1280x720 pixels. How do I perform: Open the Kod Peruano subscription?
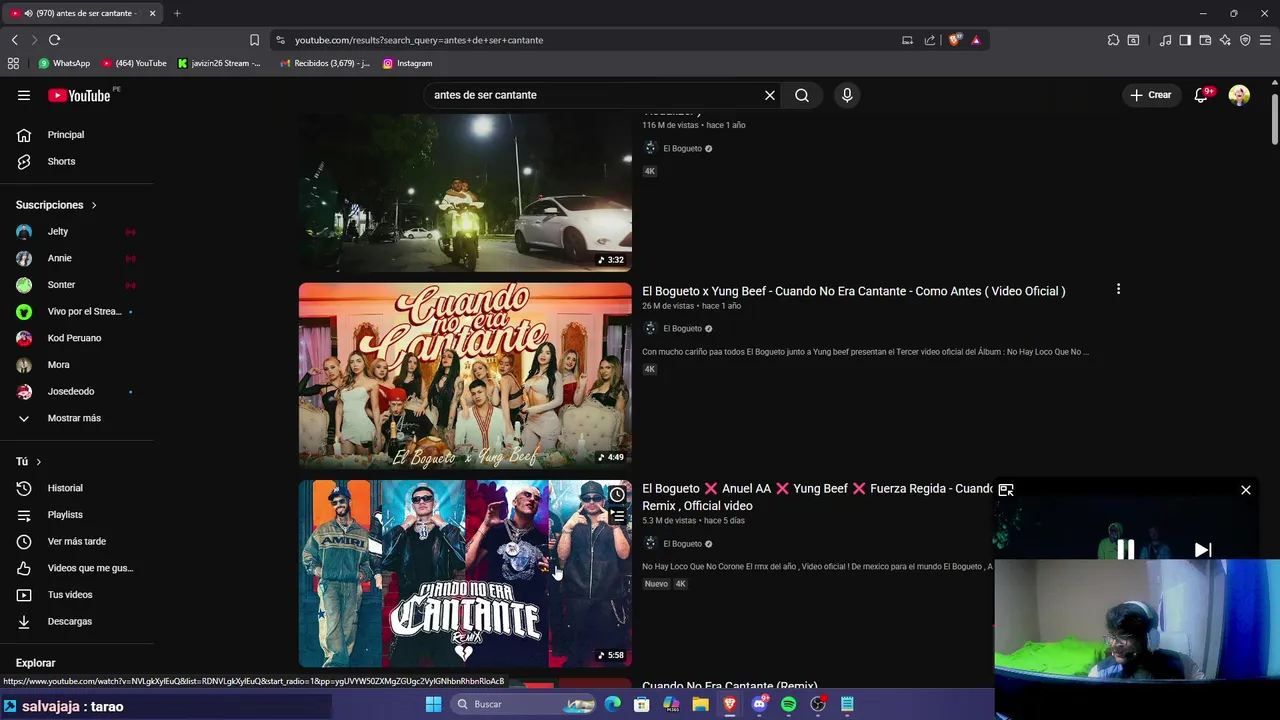pos(76,338)
